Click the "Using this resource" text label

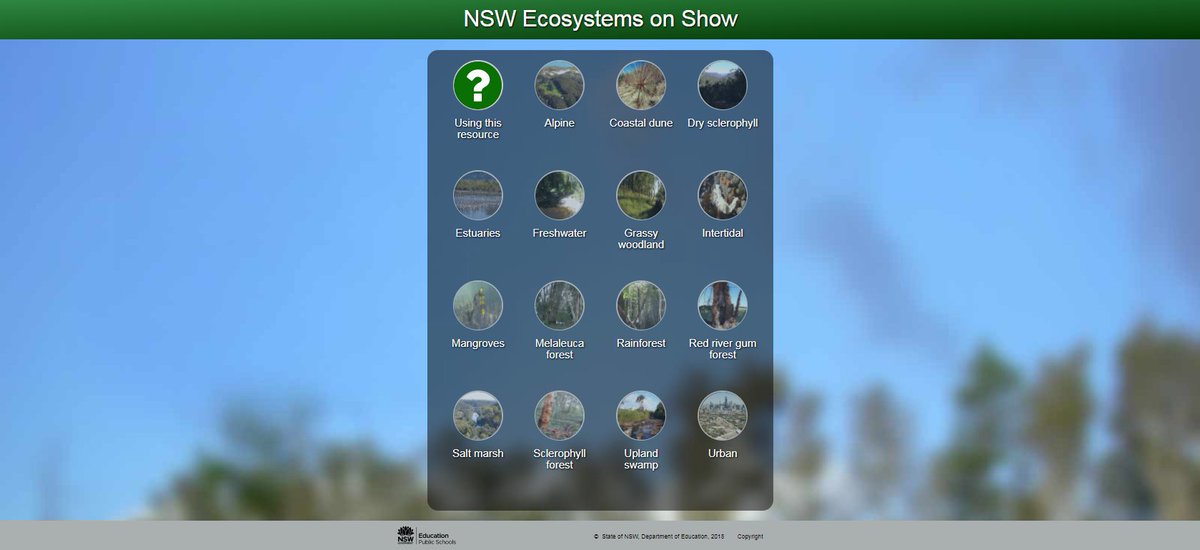pos(478,129)
